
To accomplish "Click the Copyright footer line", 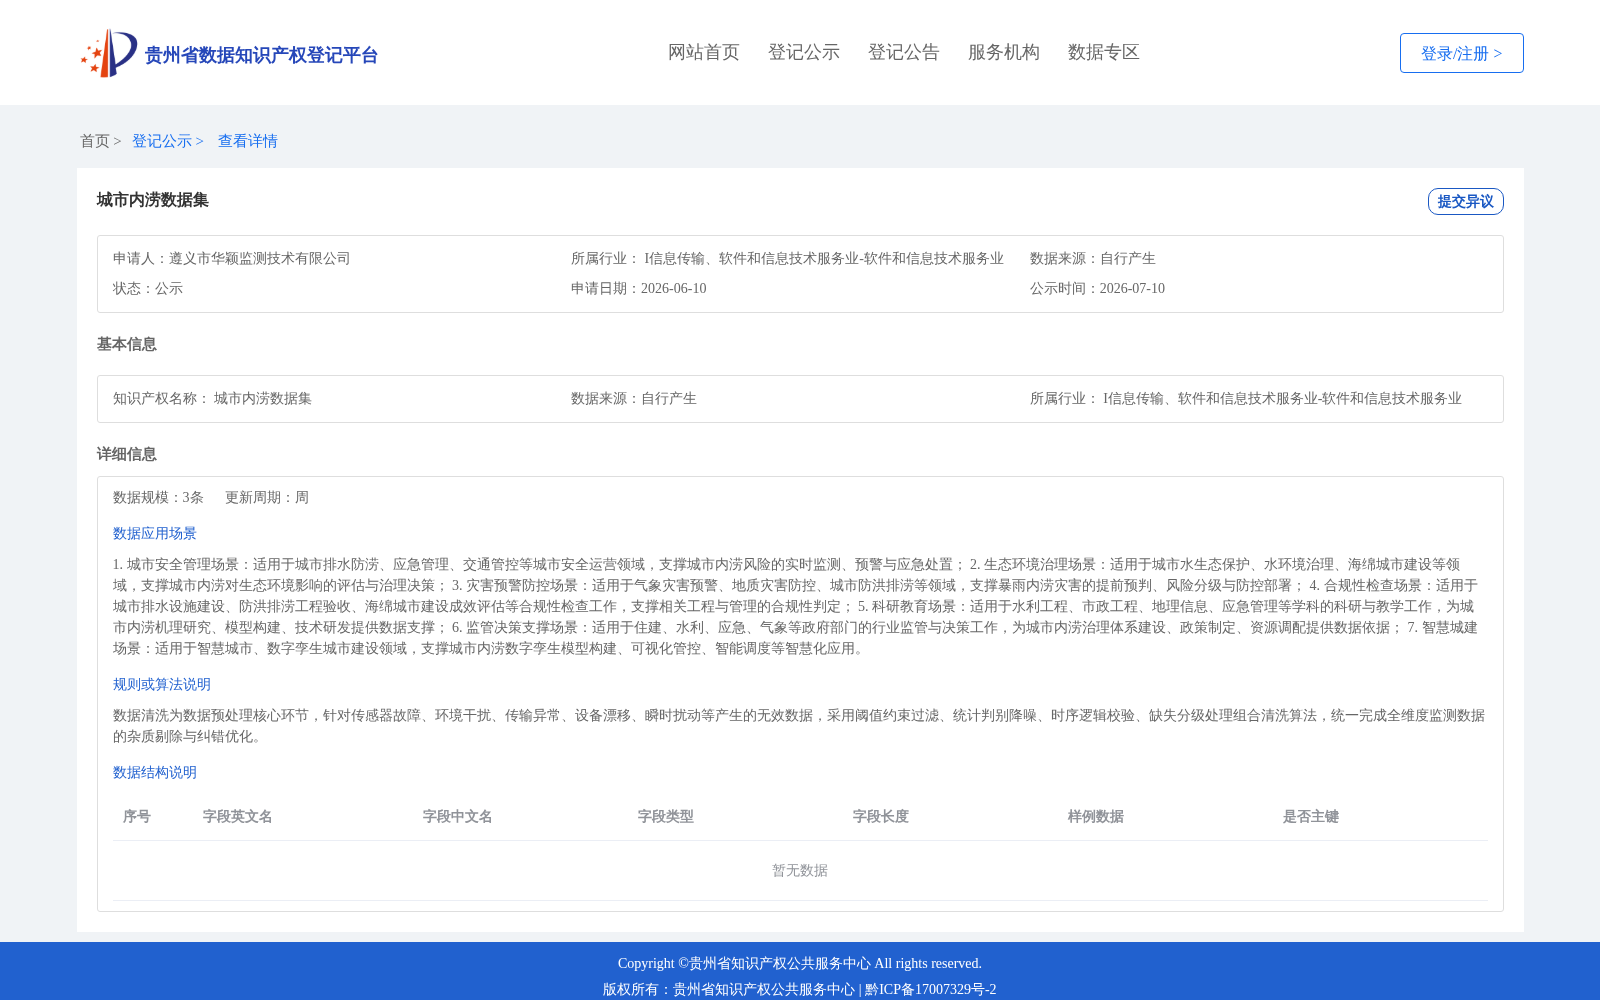I will point(800,963).
